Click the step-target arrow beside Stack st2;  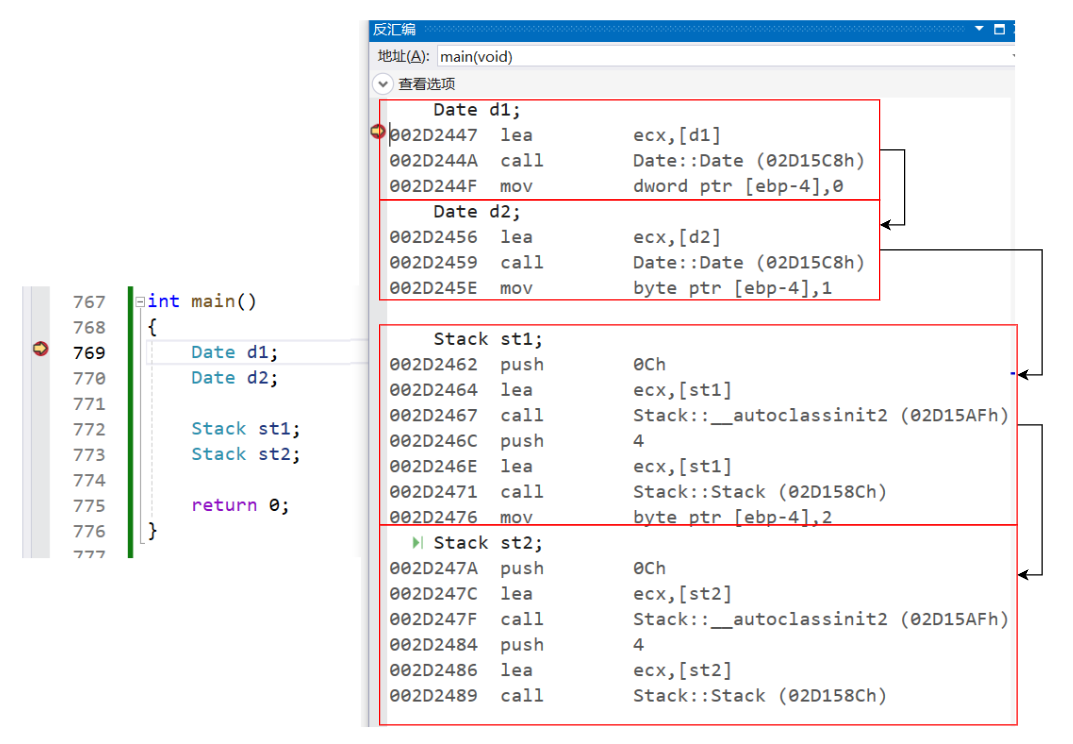[417, 543]
